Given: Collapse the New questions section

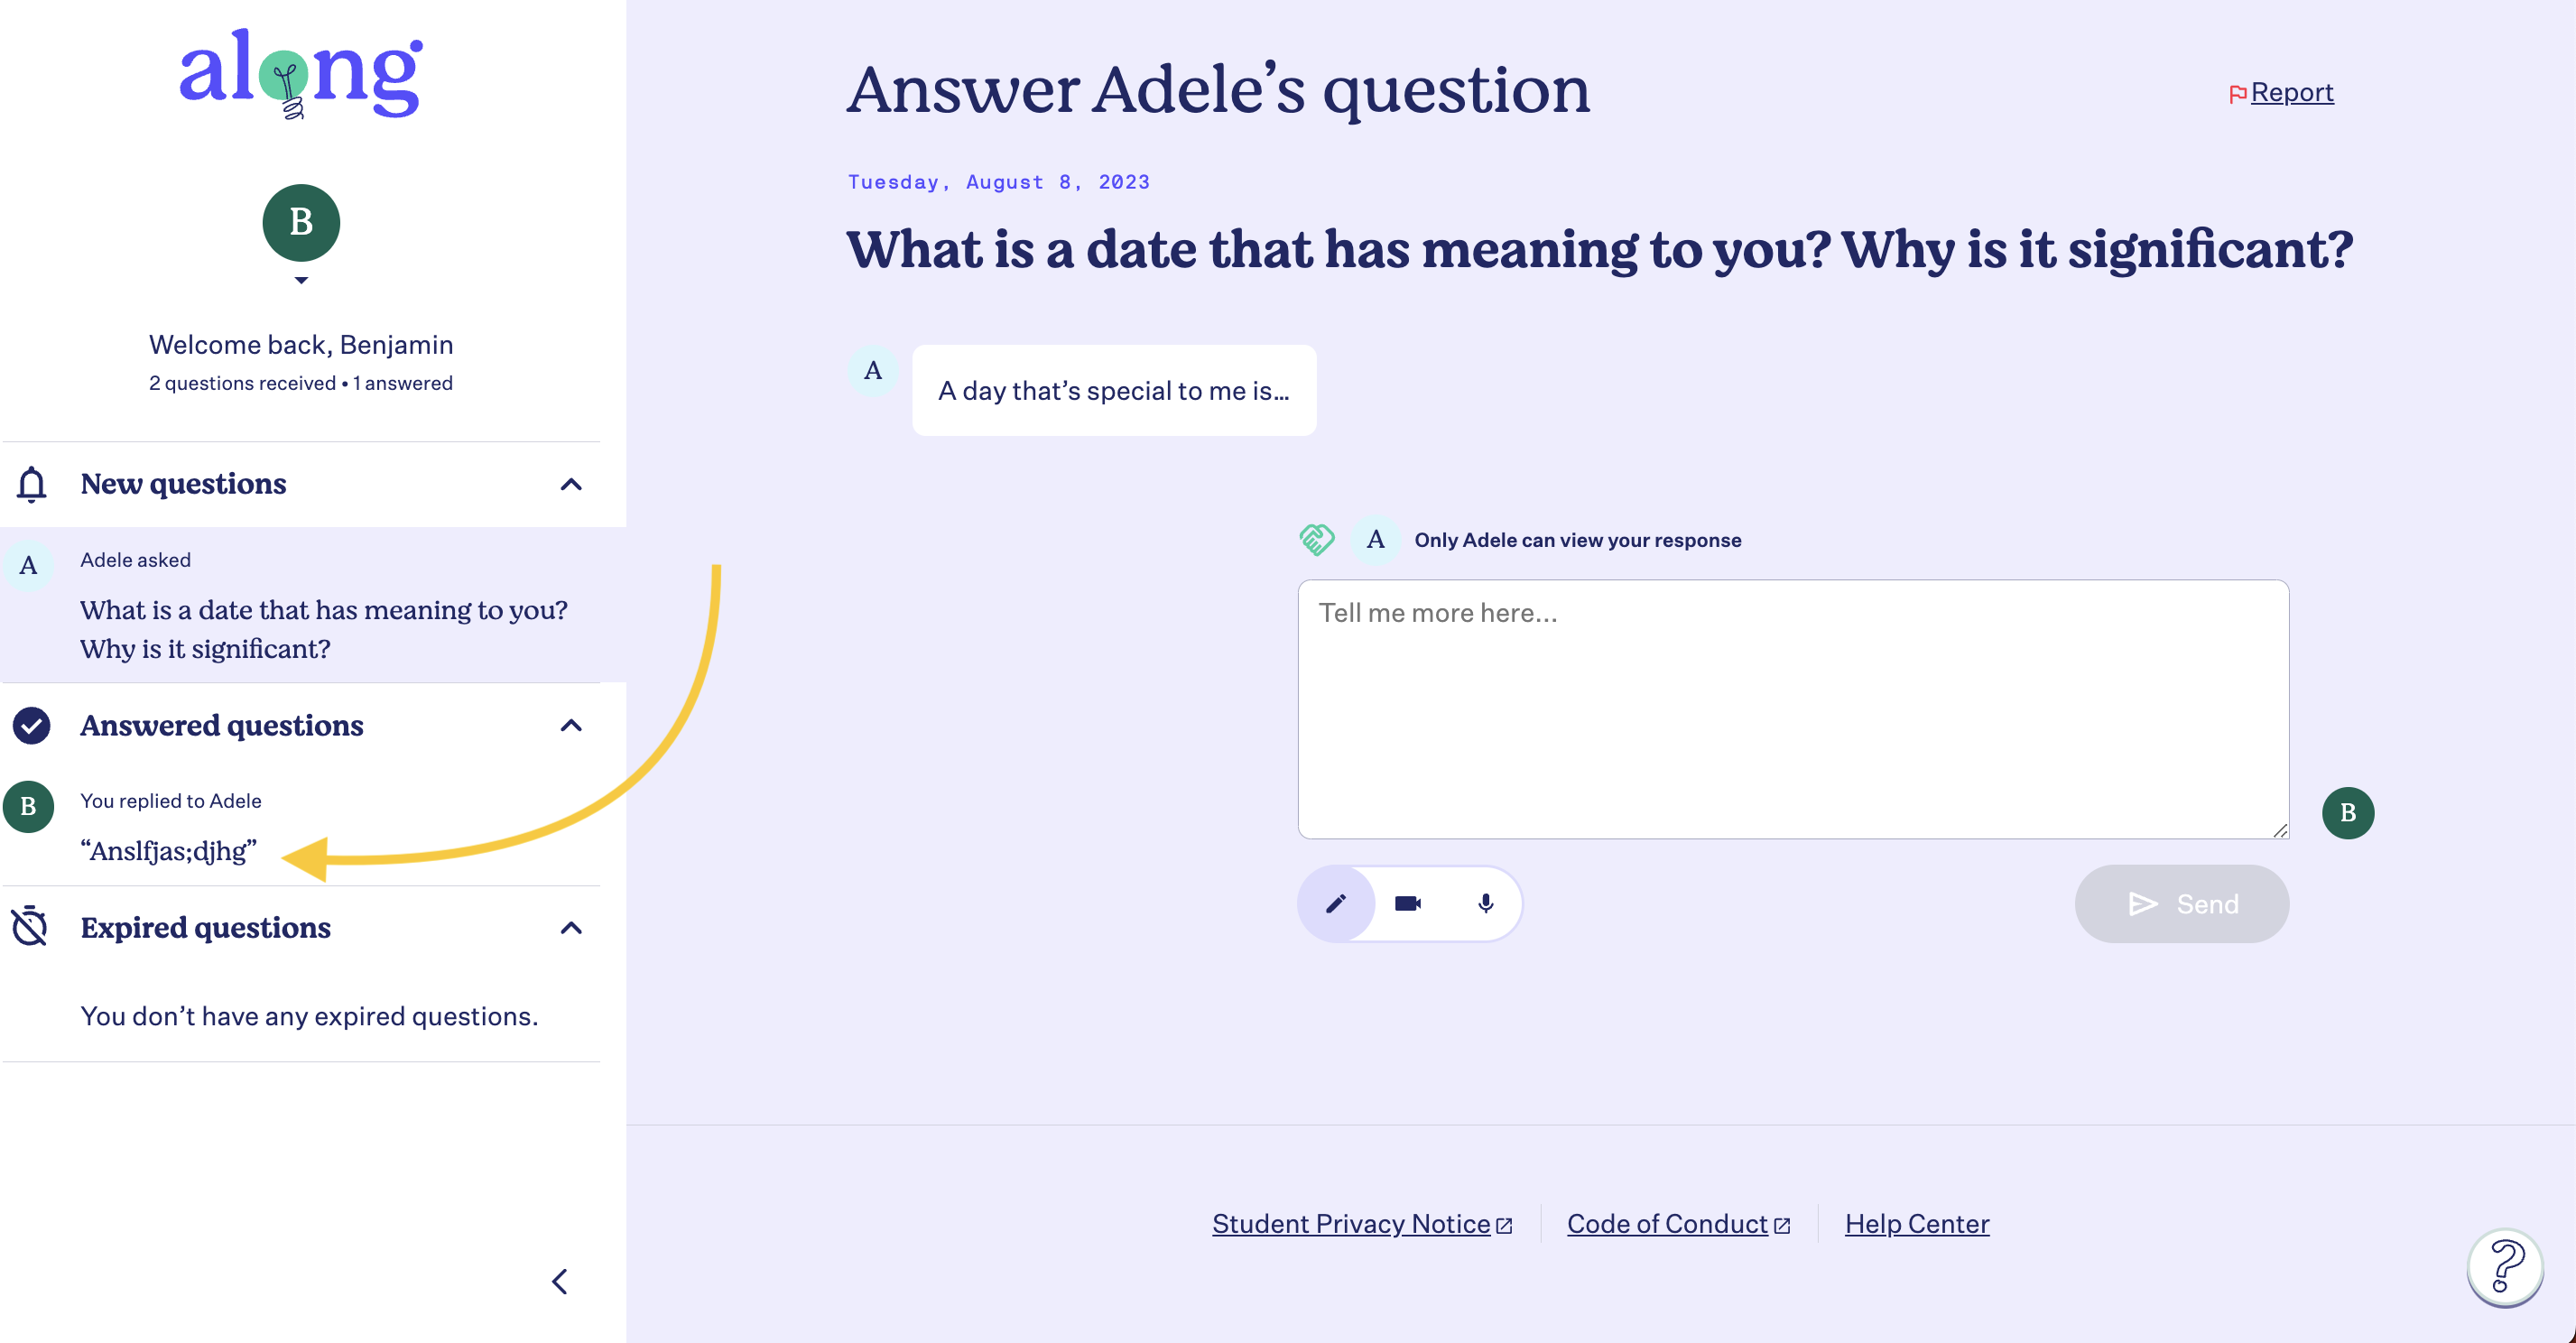Looking at the screenshot, I should click(571, 484).
